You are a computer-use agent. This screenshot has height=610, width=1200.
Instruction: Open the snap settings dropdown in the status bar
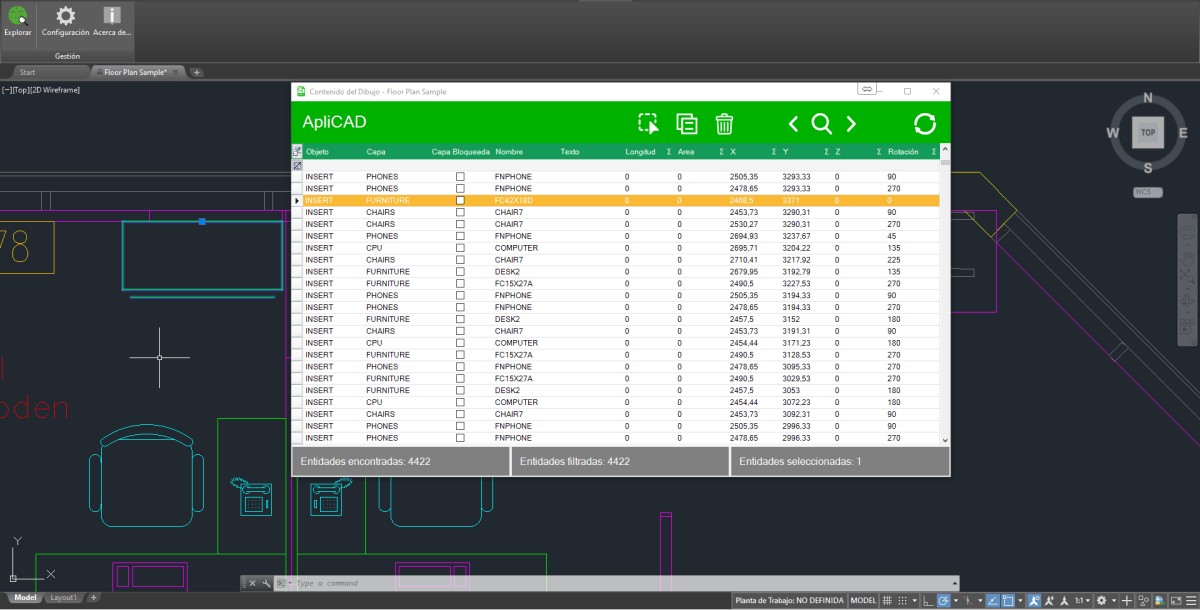[x=915, y=600]
